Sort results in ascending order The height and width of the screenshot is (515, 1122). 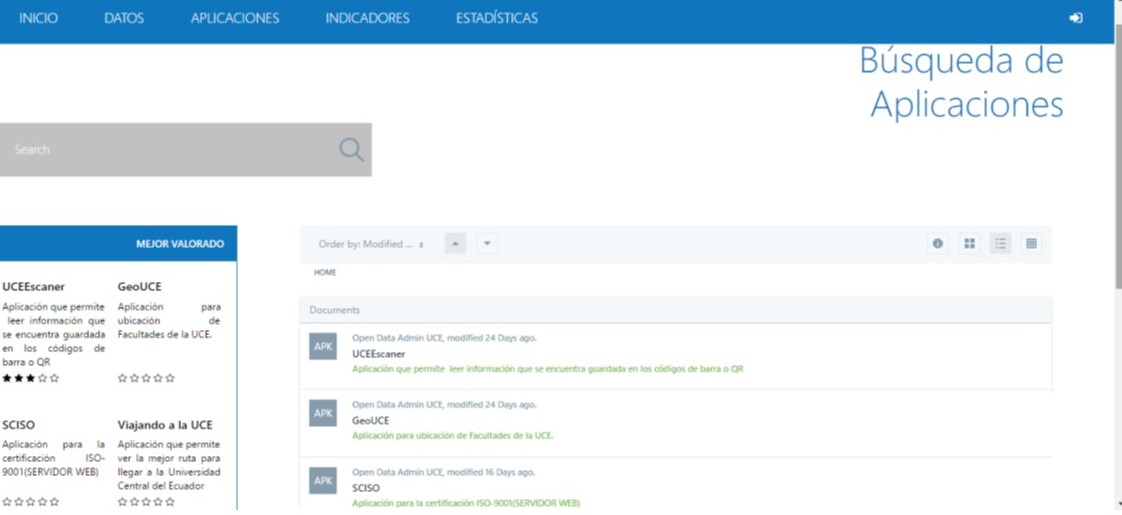click(455, 244)
